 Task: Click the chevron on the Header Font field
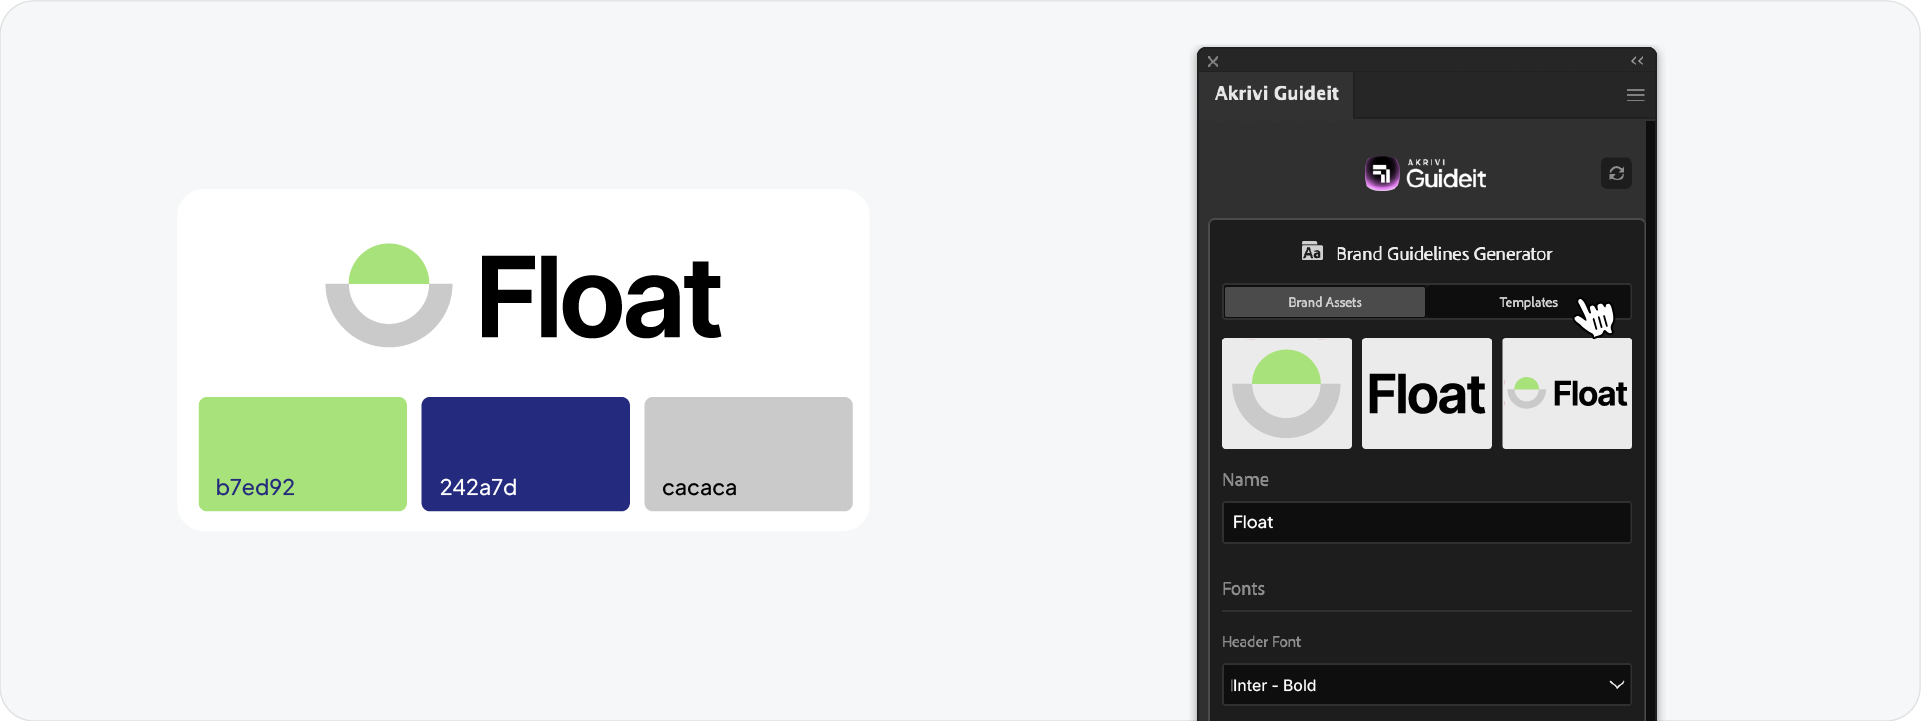click(1616, 685)
